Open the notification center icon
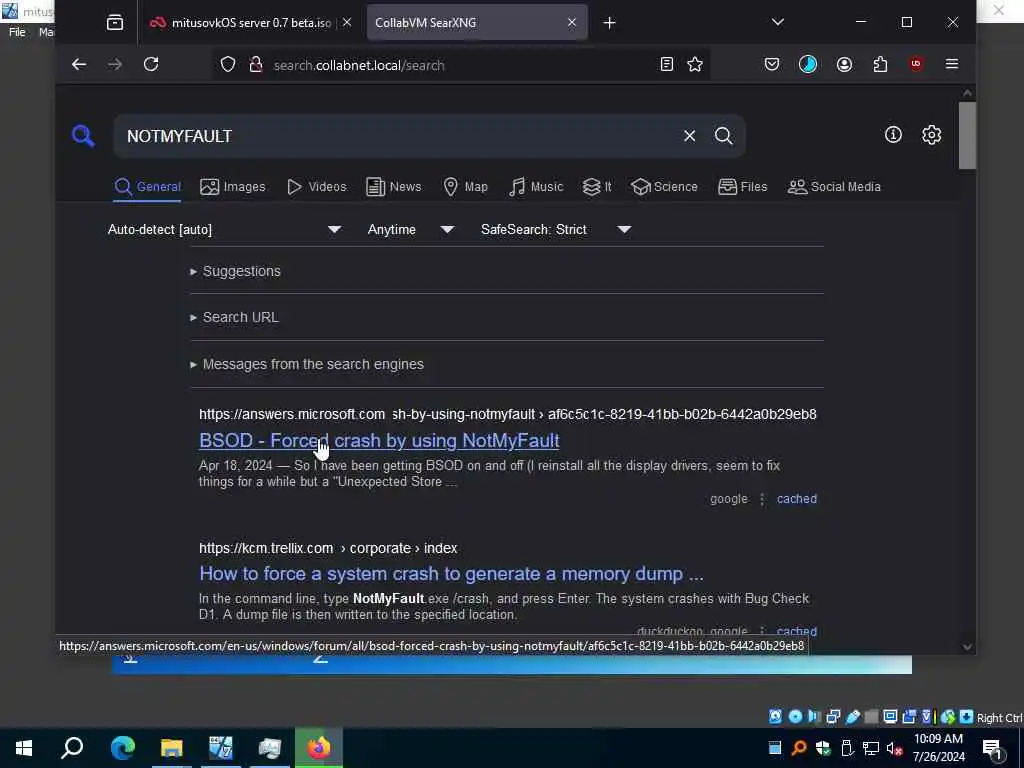This screenshot has height=768, width=1024. click(993, 749)
